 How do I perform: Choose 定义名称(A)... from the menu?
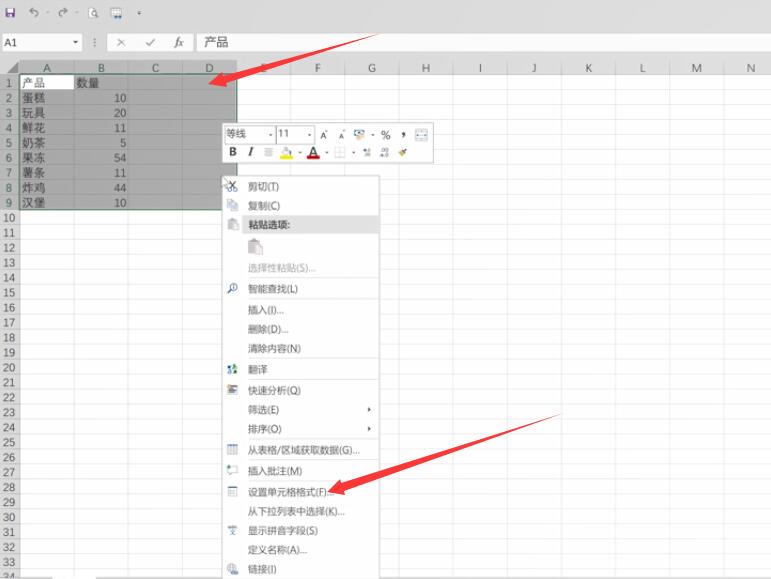[301, 550]
